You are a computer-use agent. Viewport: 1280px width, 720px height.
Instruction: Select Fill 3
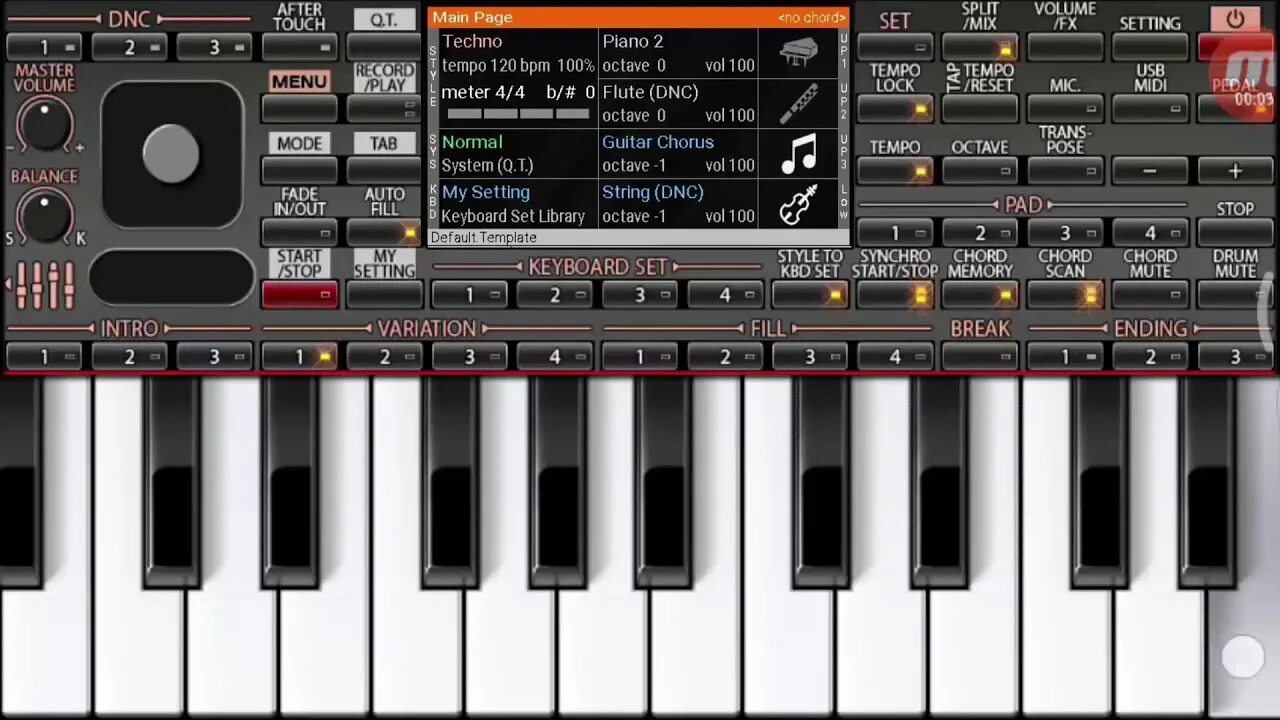810,357
